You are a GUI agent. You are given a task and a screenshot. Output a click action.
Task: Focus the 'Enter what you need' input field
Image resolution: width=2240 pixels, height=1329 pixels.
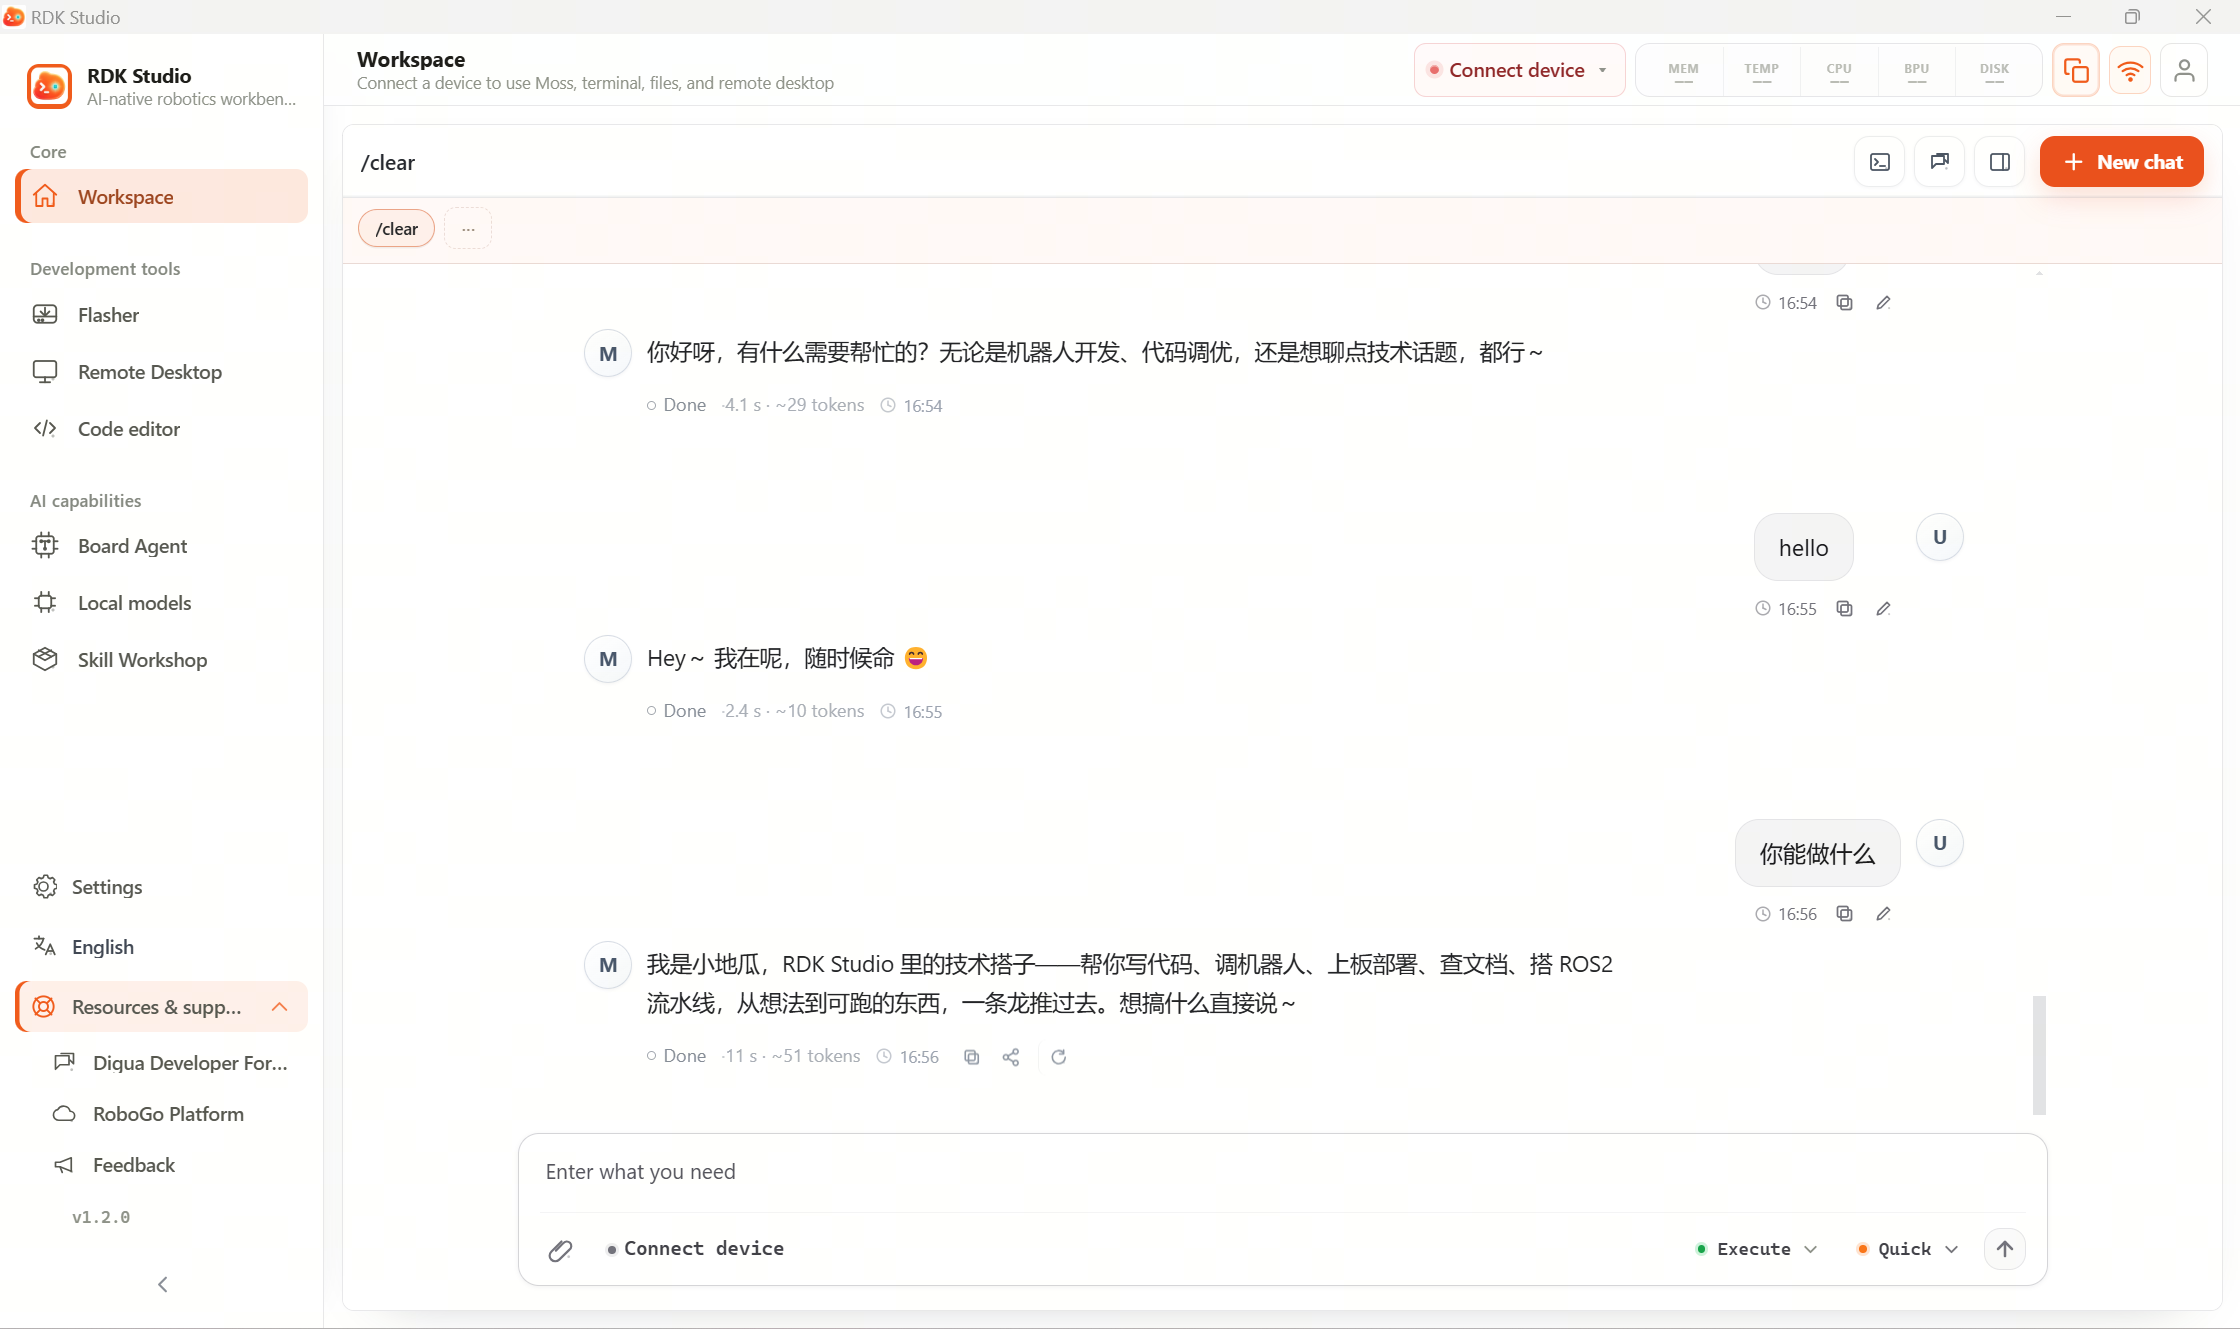coord(1283,1172)
